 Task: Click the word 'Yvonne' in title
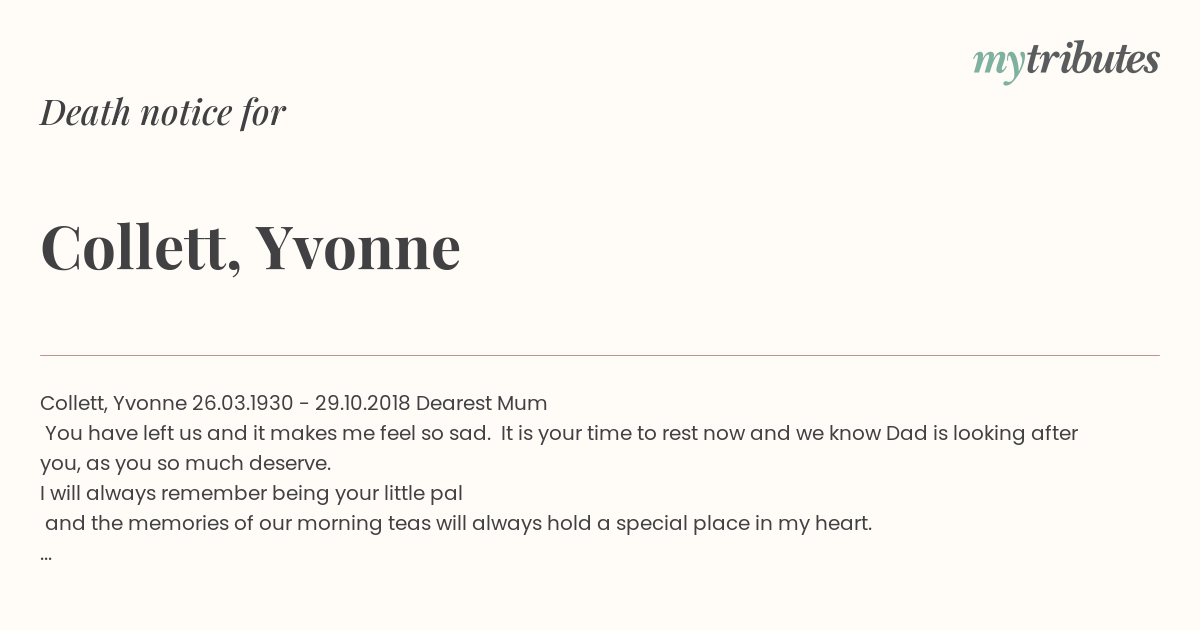tap(358, 247)
